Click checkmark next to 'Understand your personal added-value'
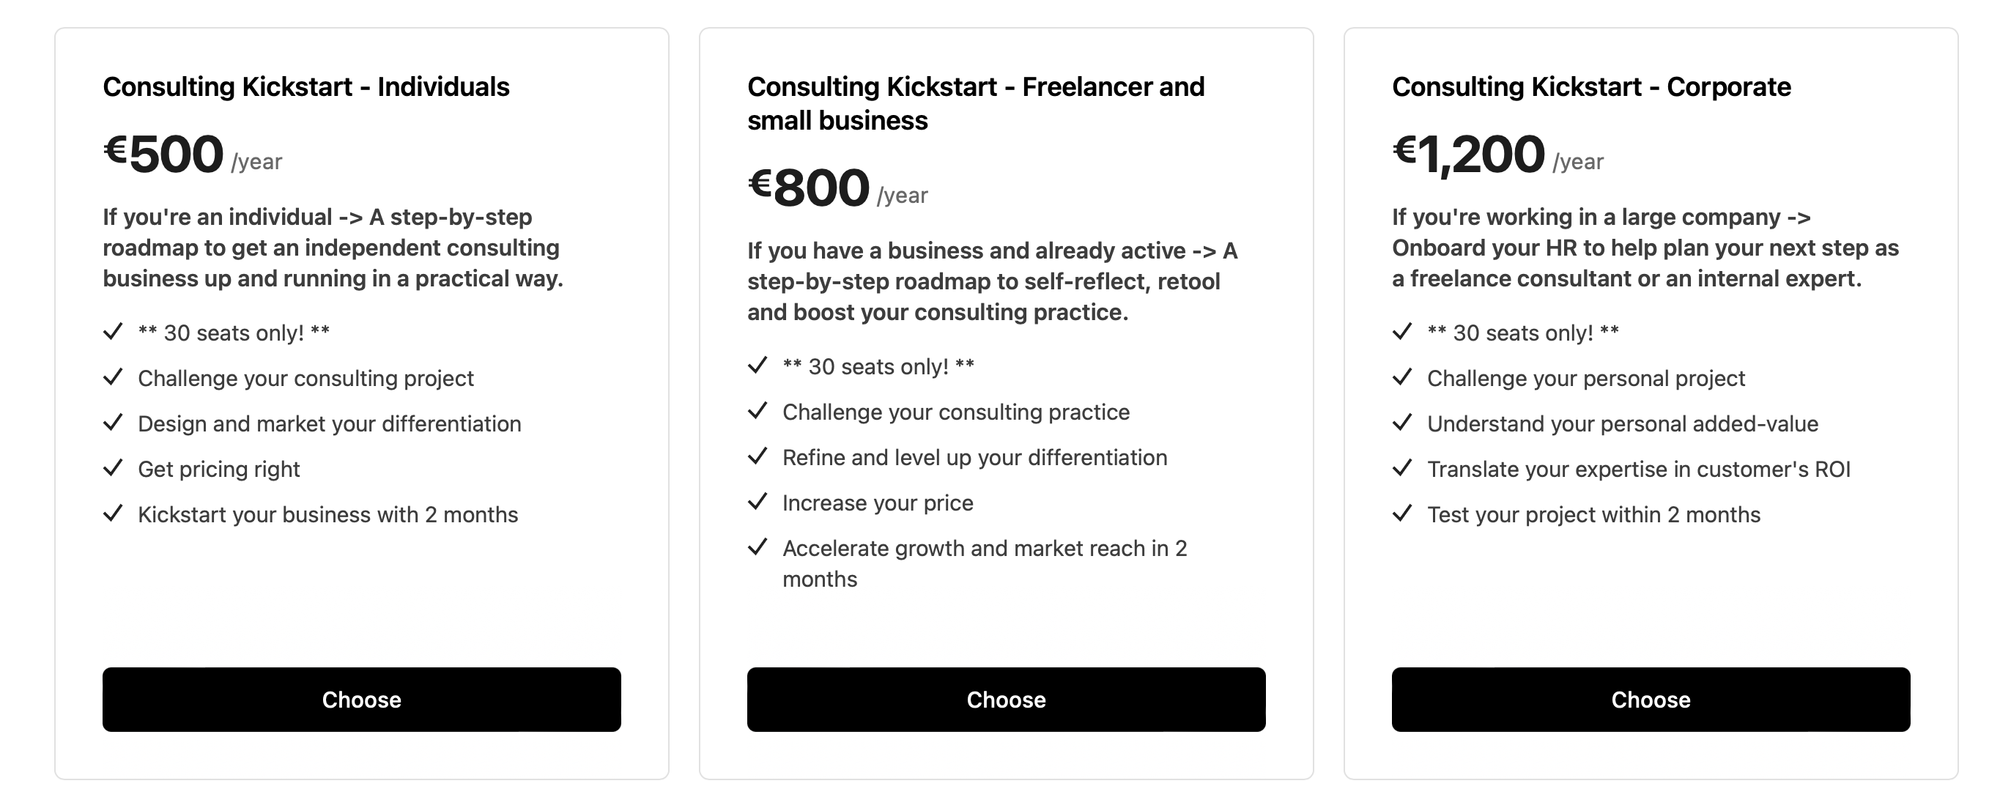Image resolution: width=2000 pixels, height=797 pixels. coord(1403,423)
